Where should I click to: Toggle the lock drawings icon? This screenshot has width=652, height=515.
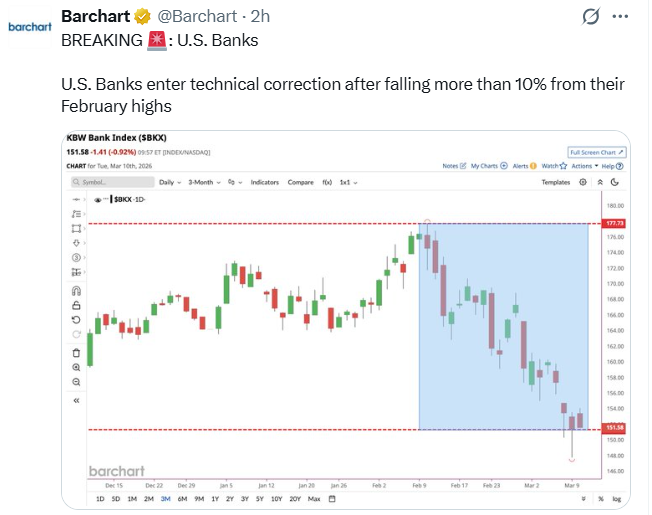point(77,304)
